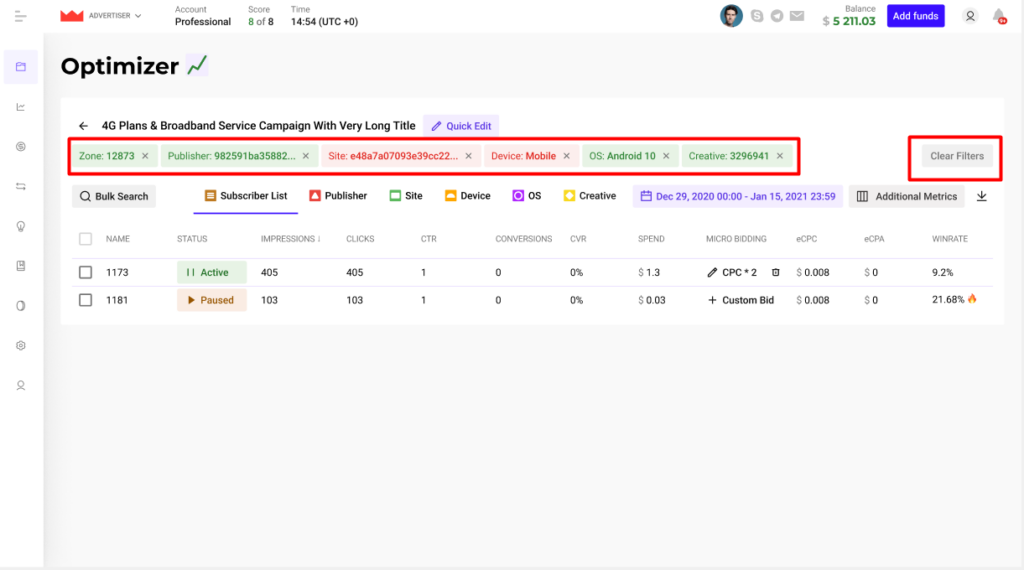The width and height of the screenshot is (1024, 570).
Task: Open the profile sidebar icon
Action: tap(21, 385)
